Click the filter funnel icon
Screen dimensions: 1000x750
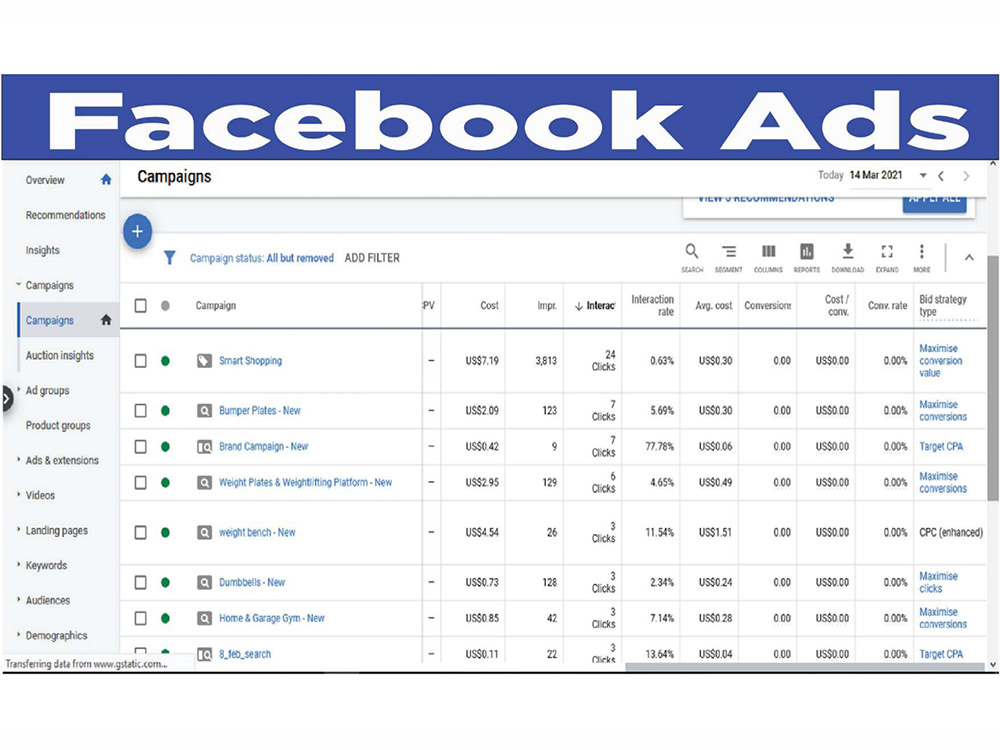coord(169,258)
